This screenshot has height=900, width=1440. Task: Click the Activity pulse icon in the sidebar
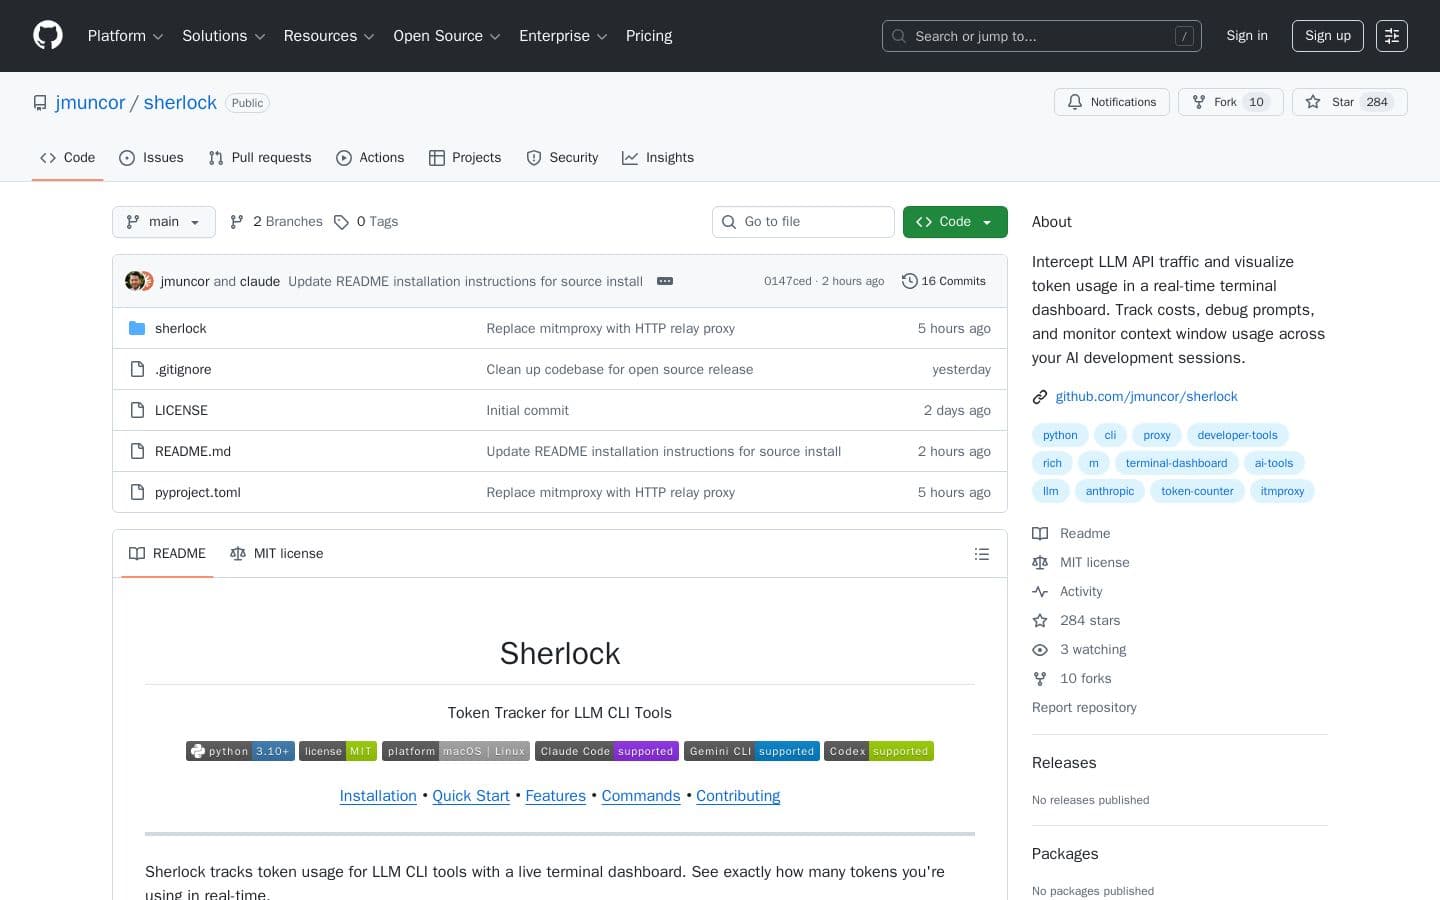point(1040,591)
